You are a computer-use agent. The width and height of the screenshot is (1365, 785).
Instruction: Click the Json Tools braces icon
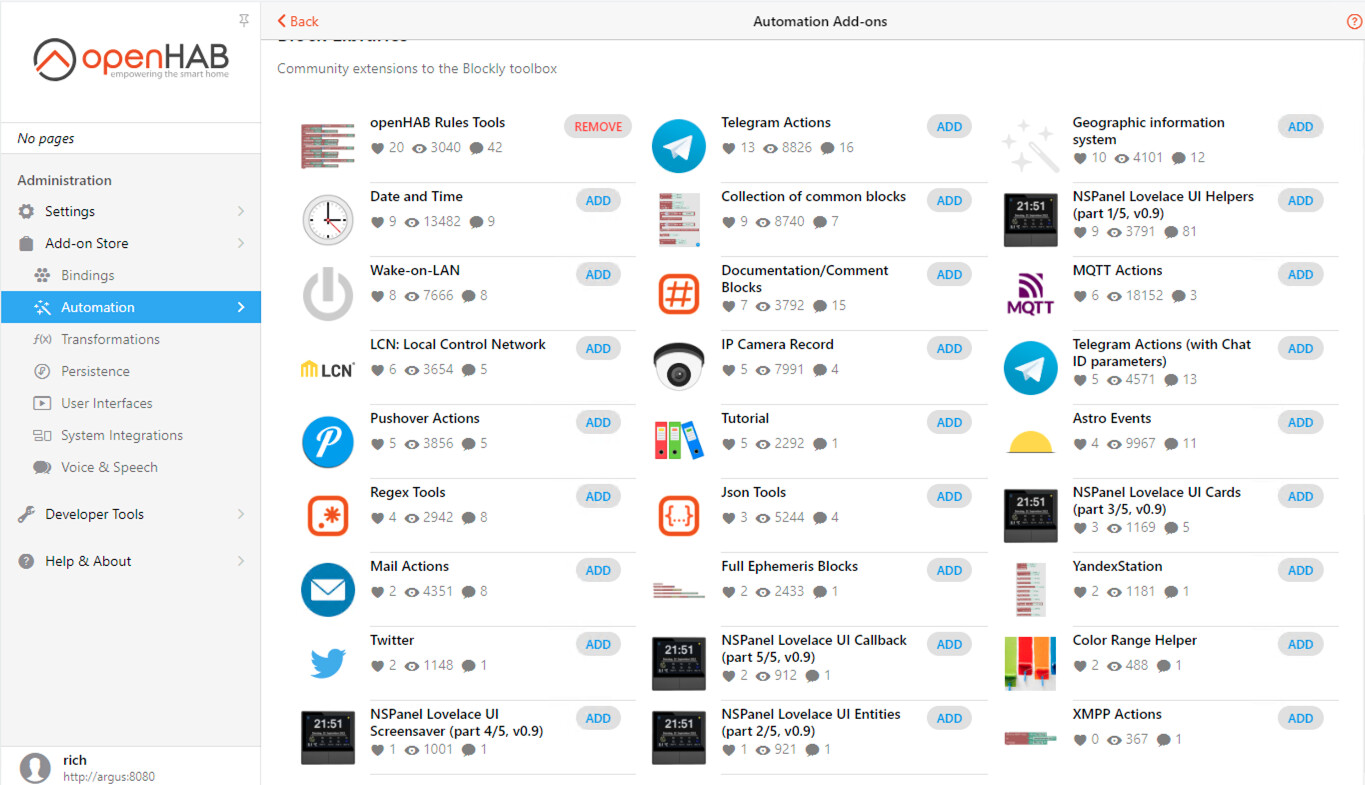tap(679, 516)
